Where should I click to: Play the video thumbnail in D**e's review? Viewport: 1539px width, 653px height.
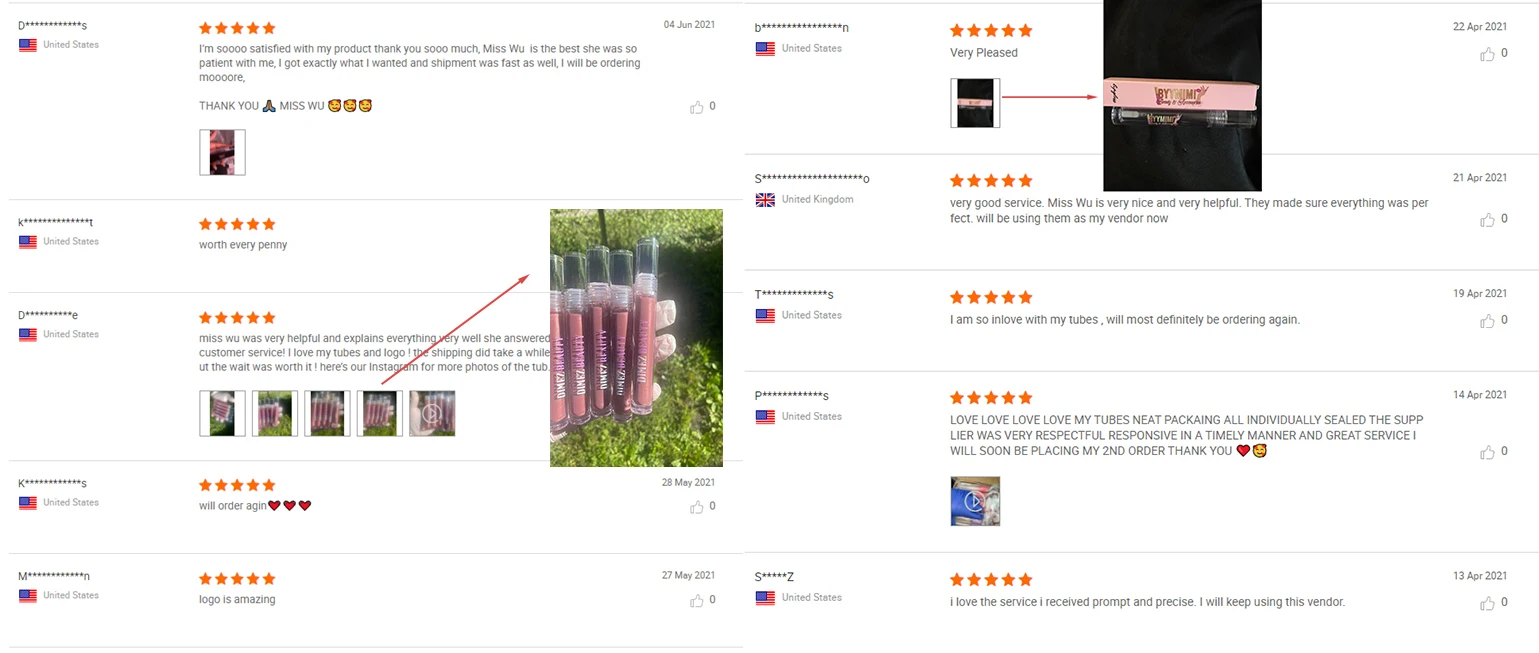[432, 413]
